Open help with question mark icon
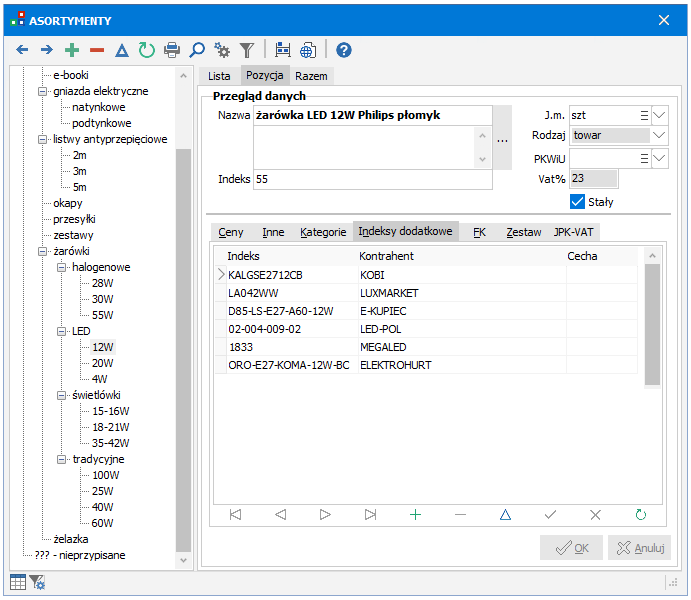This screenshot has height=600, width=691. [344, 50]
